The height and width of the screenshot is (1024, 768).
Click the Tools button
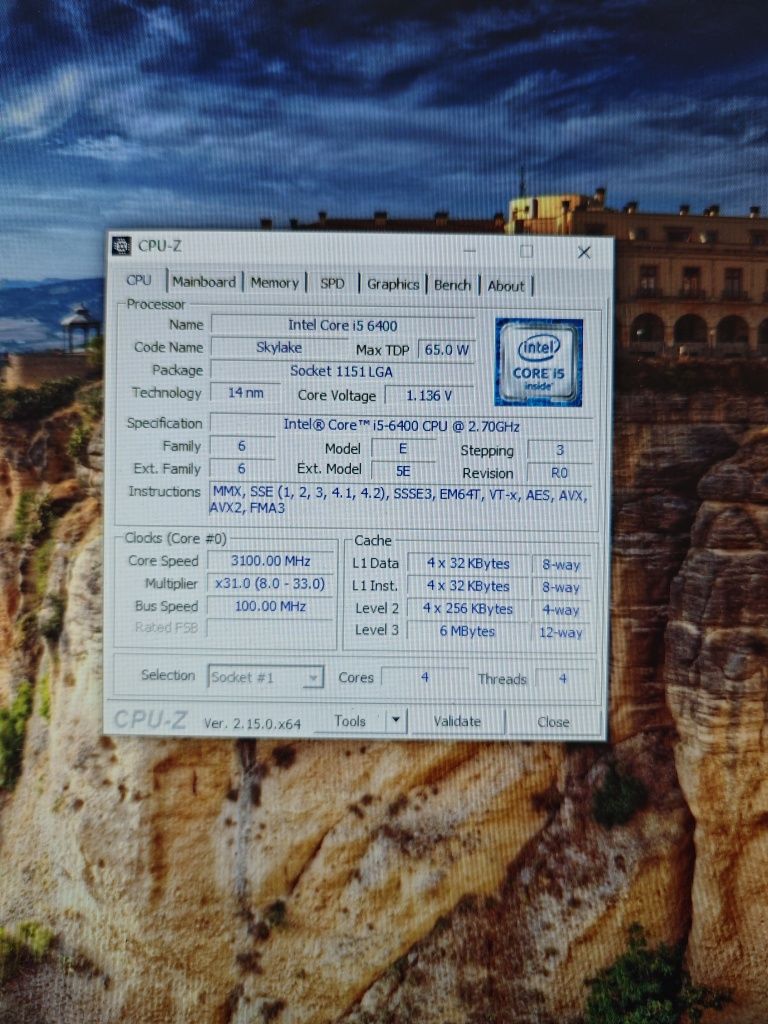[x=350, y=721]
